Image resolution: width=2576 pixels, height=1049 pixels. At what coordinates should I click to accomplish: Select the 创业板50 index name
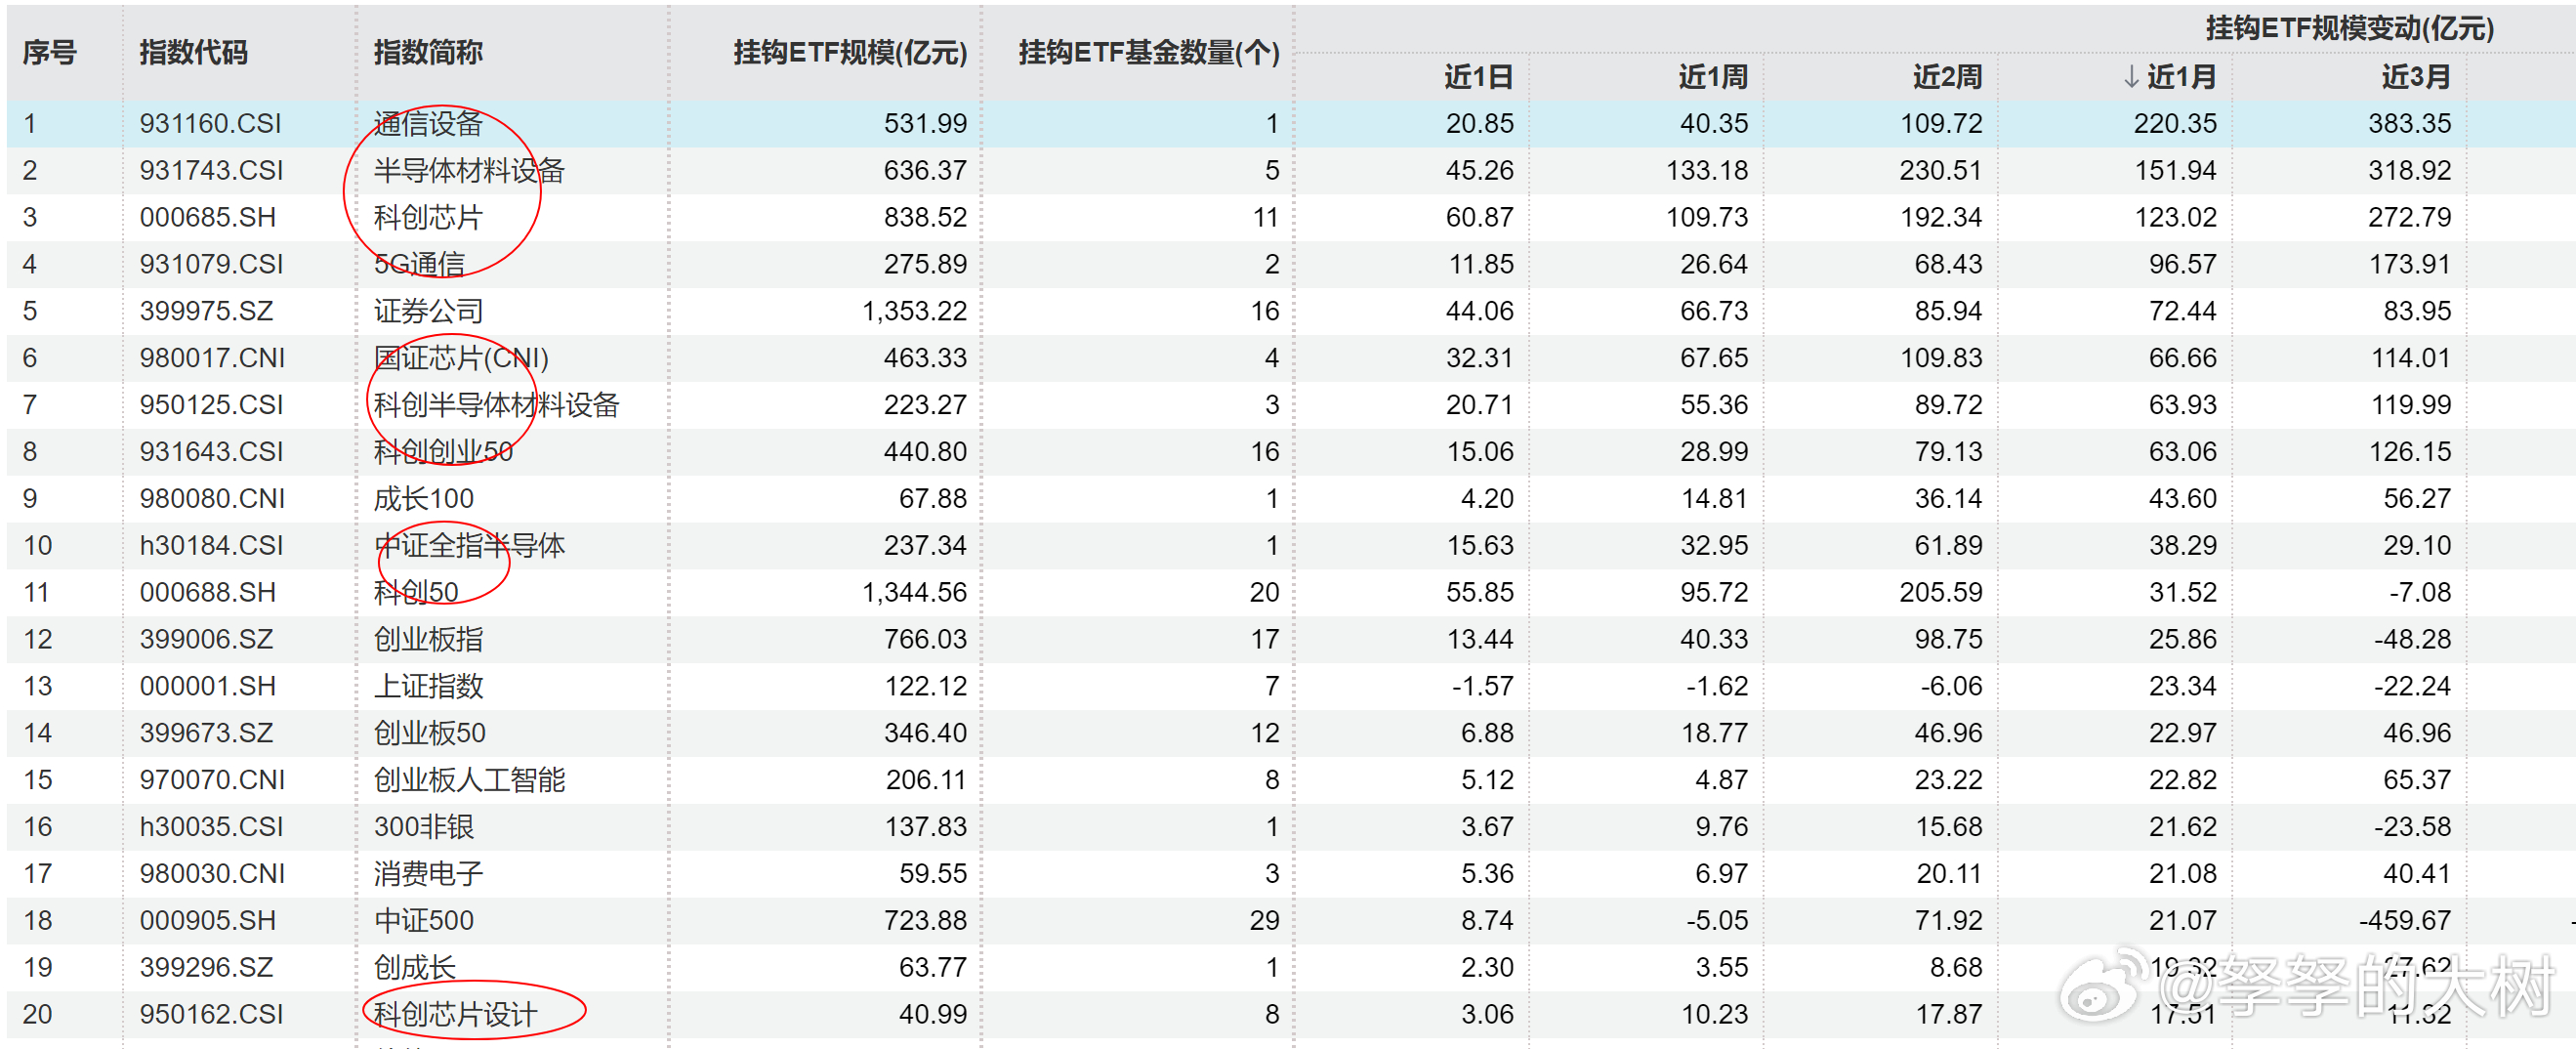click(429, 733)
